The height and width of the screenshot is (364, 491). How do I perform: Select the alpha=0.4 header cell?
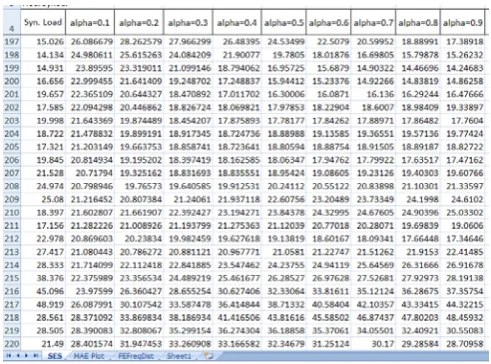click(x=237, y=22)
